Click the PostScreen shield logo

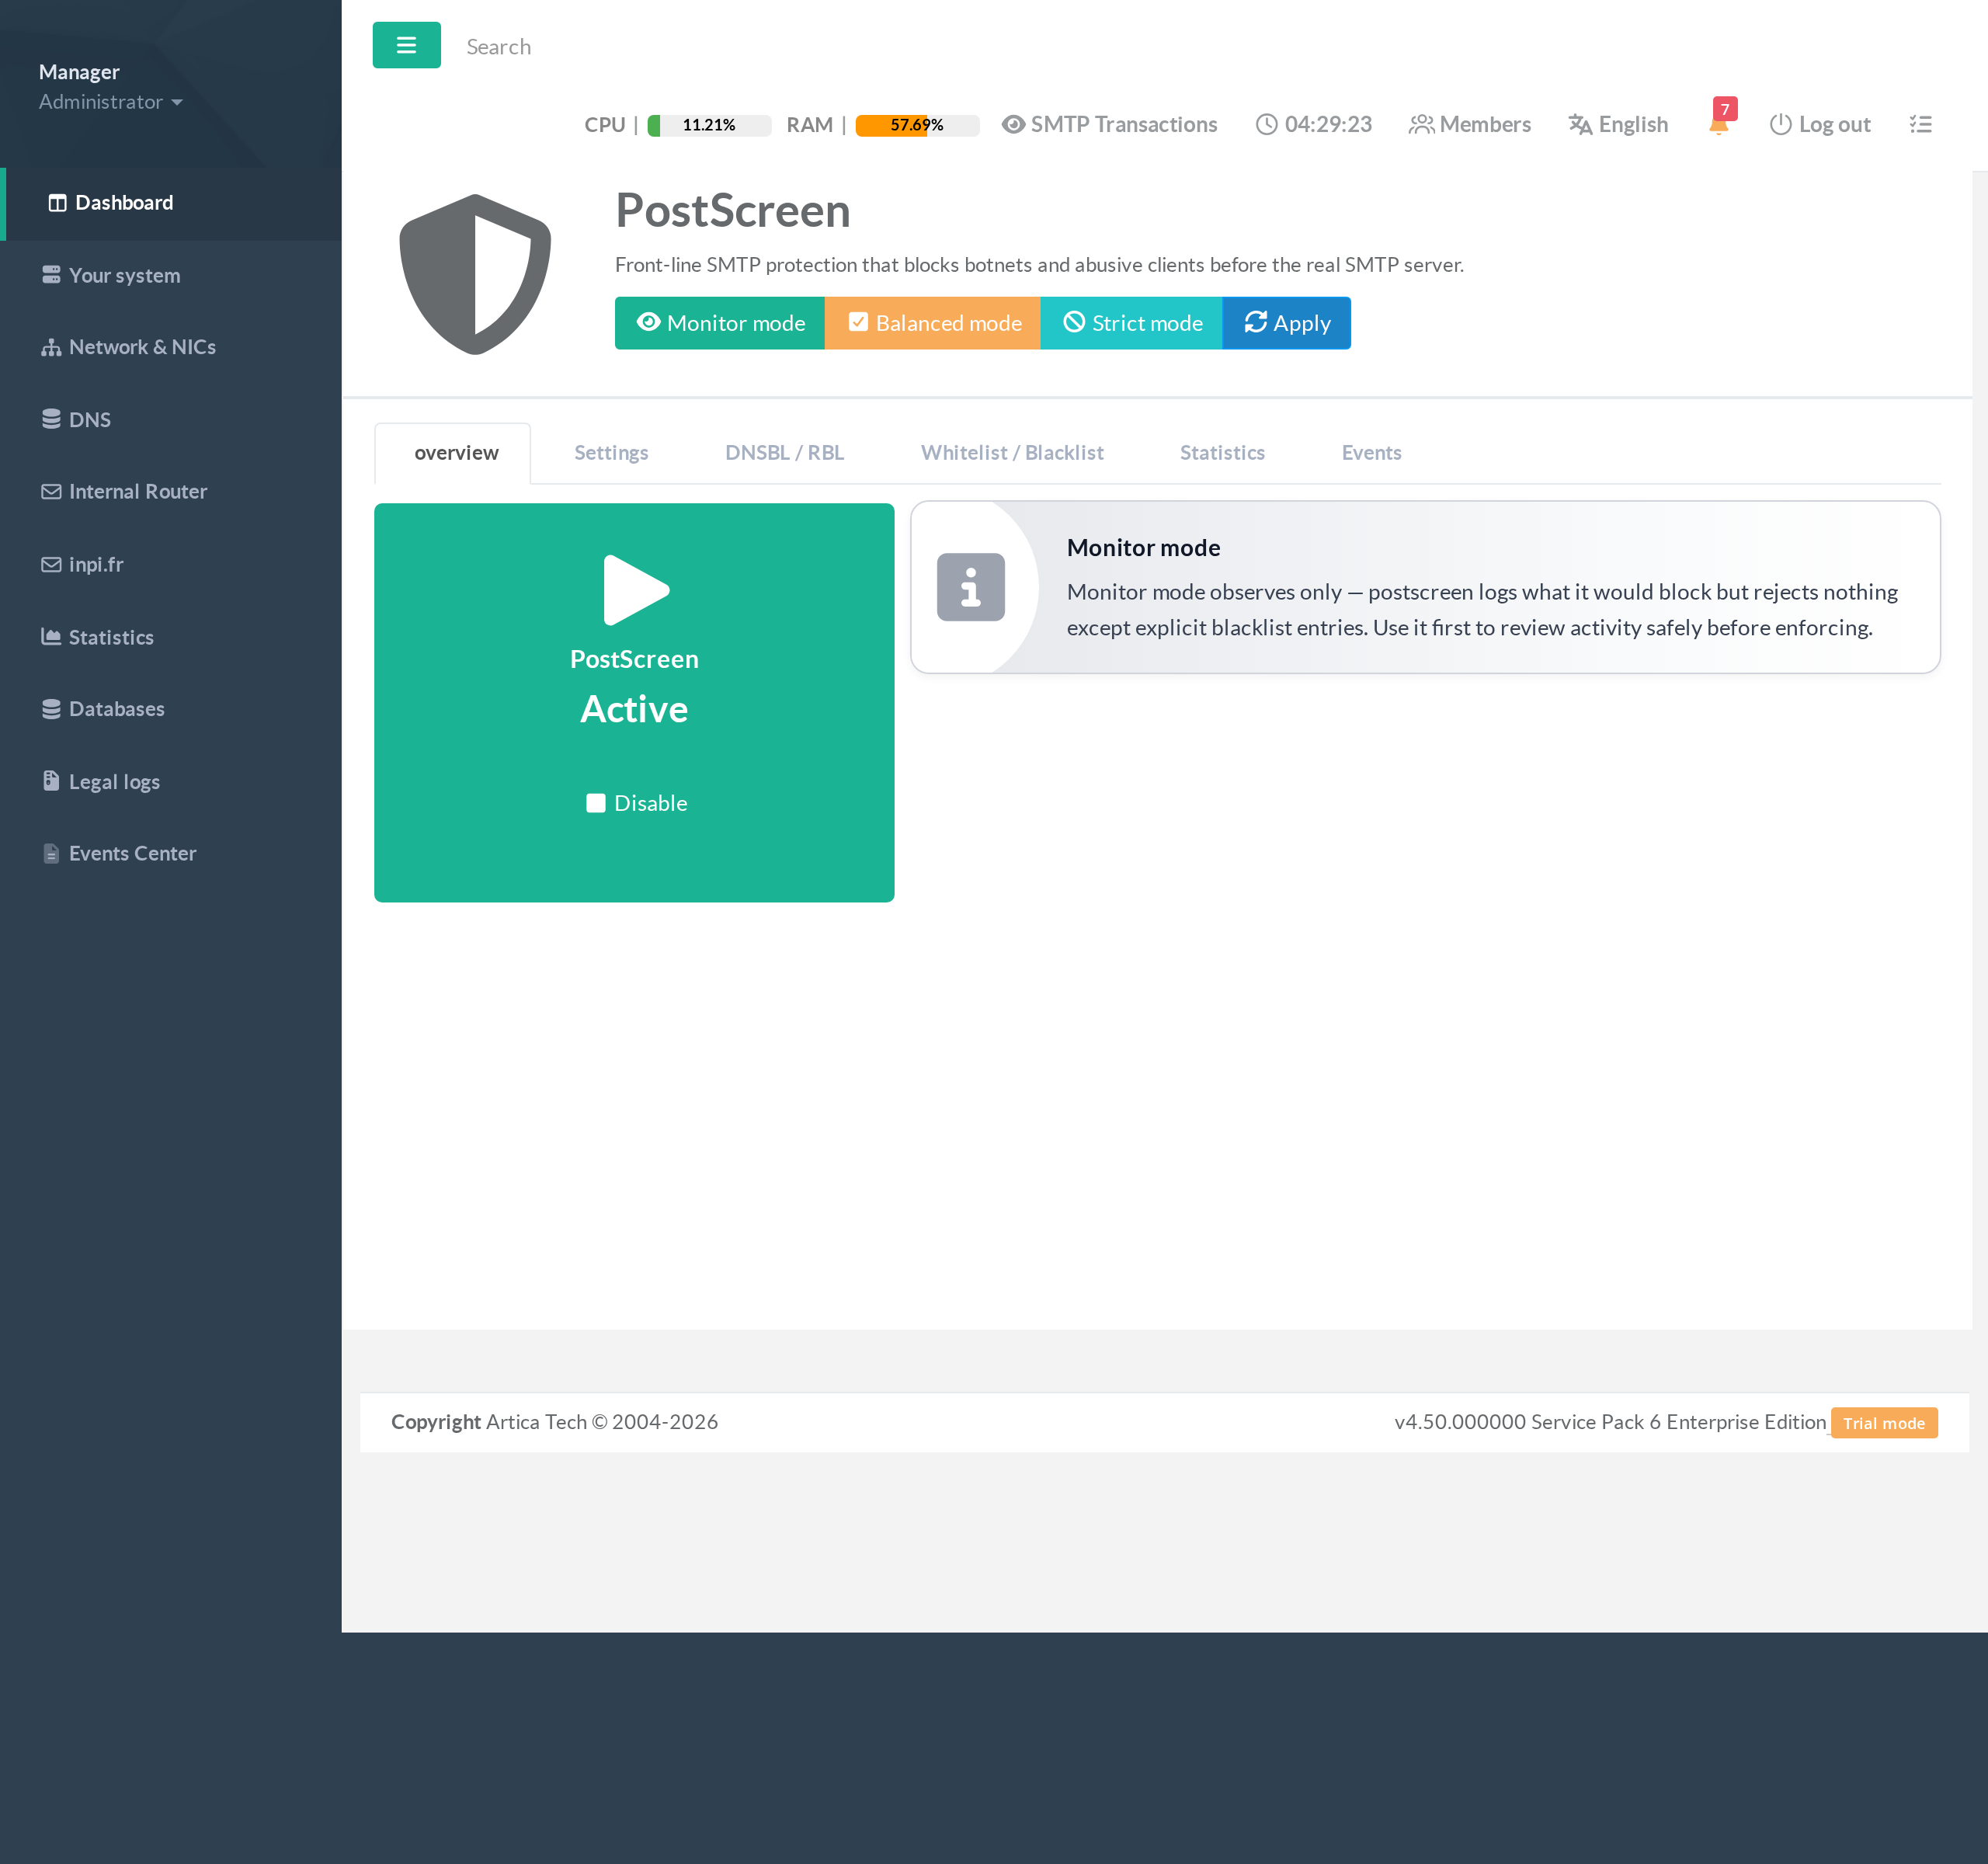475,274
